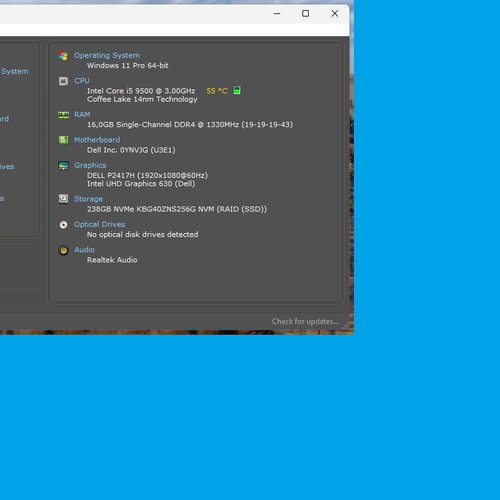This screenshot has width=500, height=500.
Task: Open the Audio section heading
Action: [x=84, y=250]
